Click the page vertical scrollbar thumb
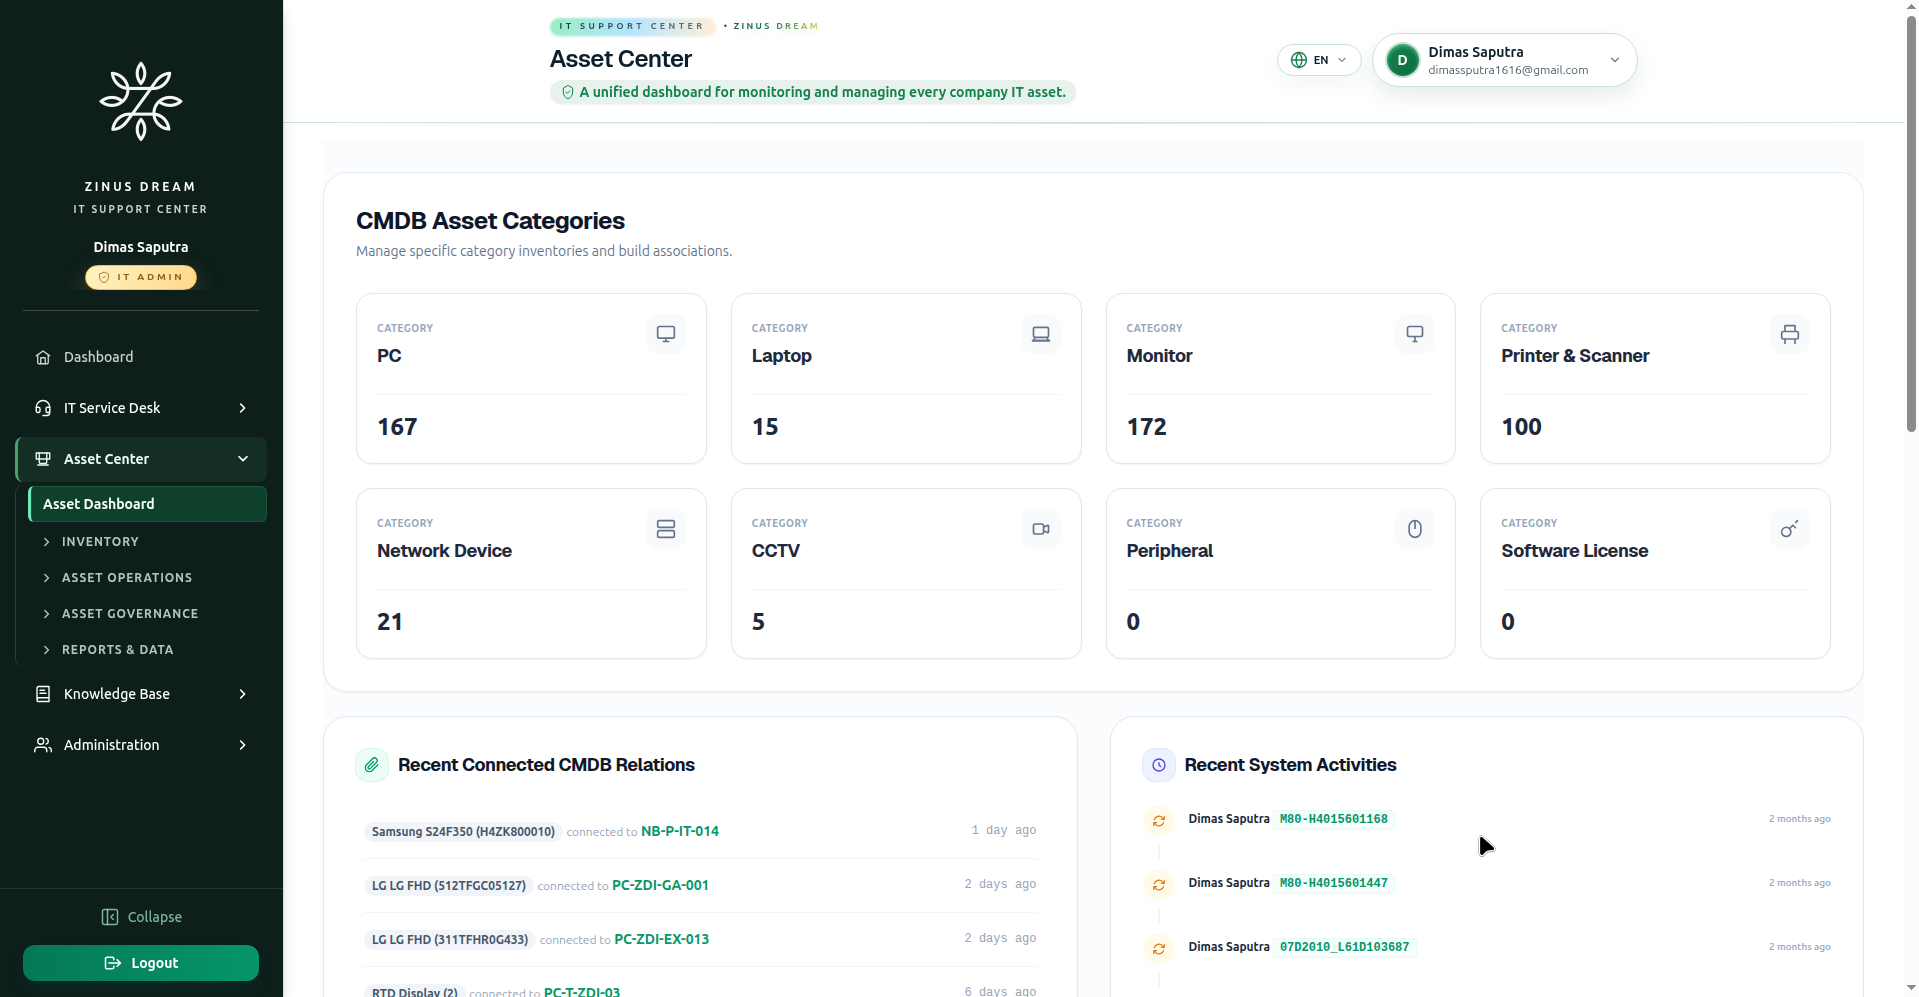The image size is (1919, 997). point(1911,223)
